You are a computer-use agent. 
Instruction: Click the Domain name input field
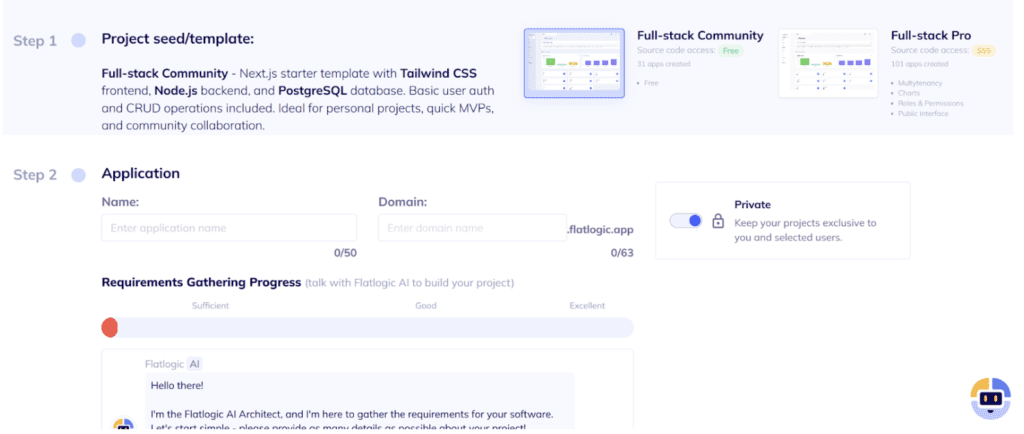coord(472,228)
